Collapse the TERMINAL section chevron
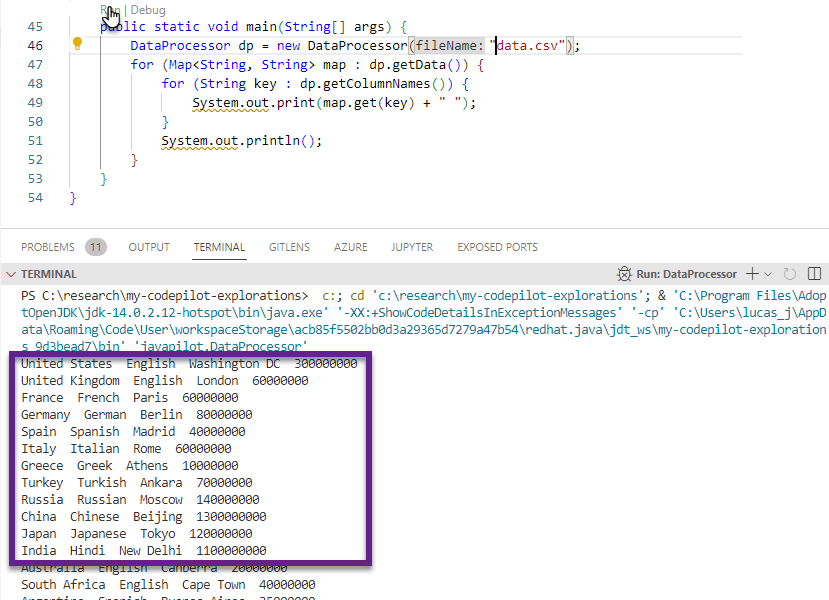829x600 pixels. pos(11,274)
